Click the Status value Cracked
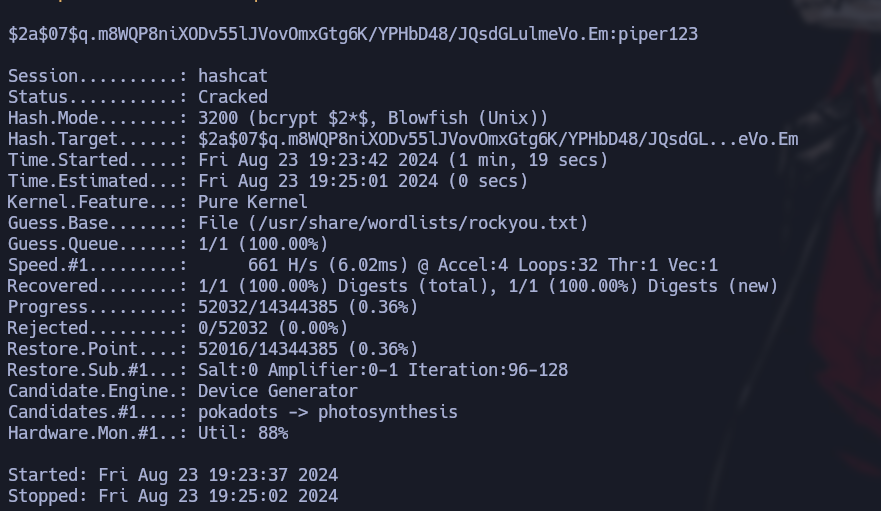 click(x=233, y=97)
